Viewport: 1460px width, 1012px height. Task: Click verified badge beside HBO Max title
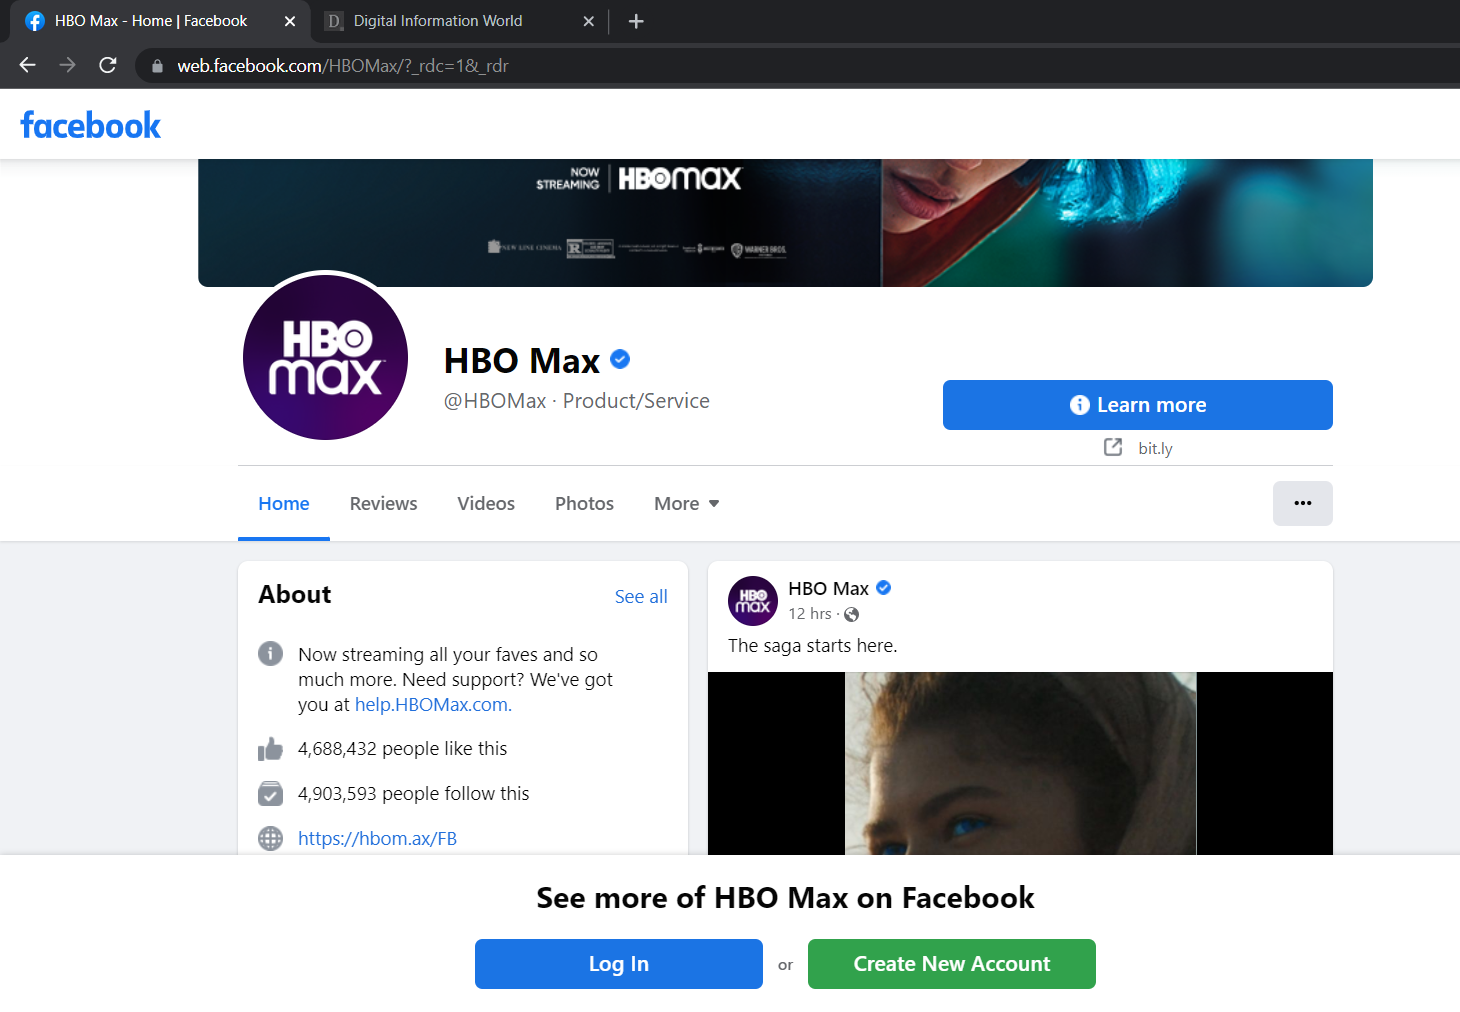620,359
